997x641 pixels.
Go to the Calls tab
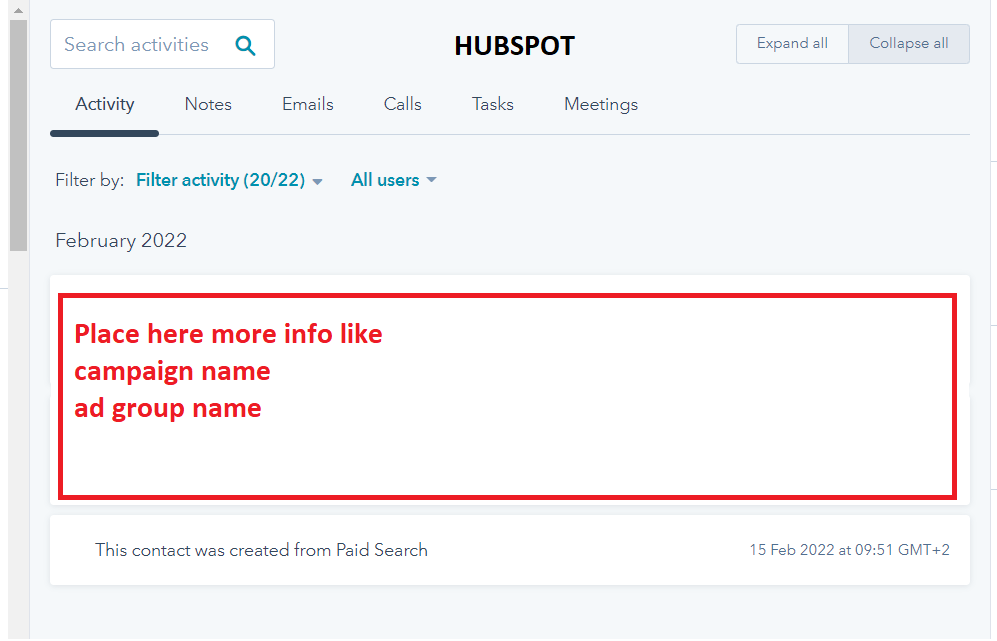(402, 104)
